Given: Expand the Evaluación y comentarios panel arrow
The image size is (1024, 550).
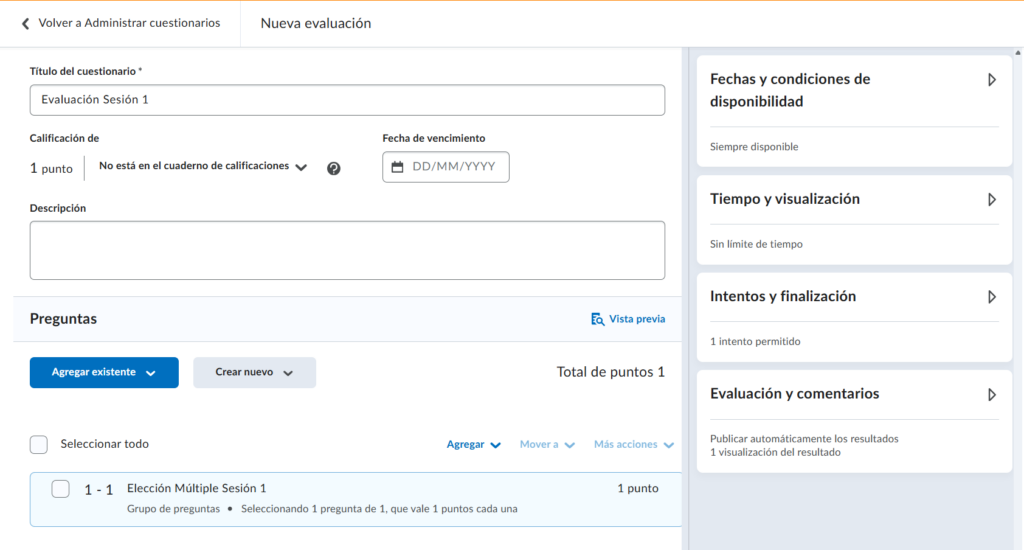Looking at the screenshot, I should tap(991, 394).
